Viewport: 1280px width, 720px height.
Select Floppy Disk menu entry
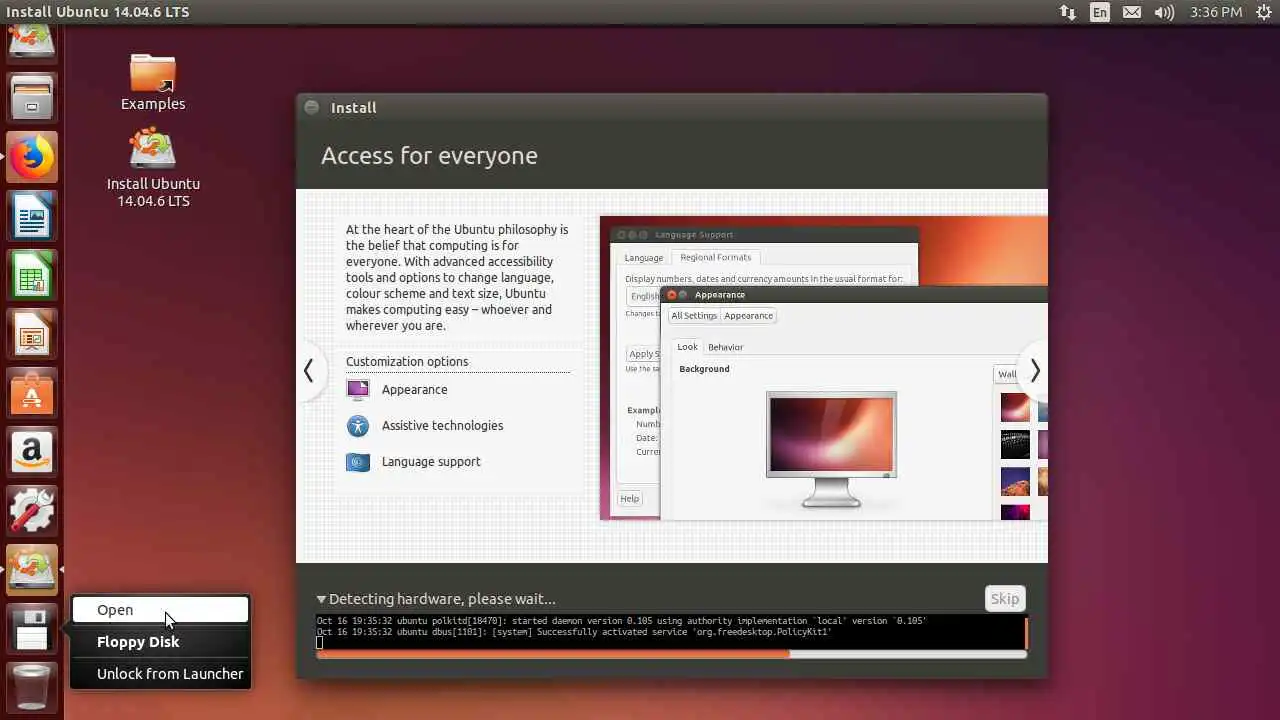coord(160,642)
